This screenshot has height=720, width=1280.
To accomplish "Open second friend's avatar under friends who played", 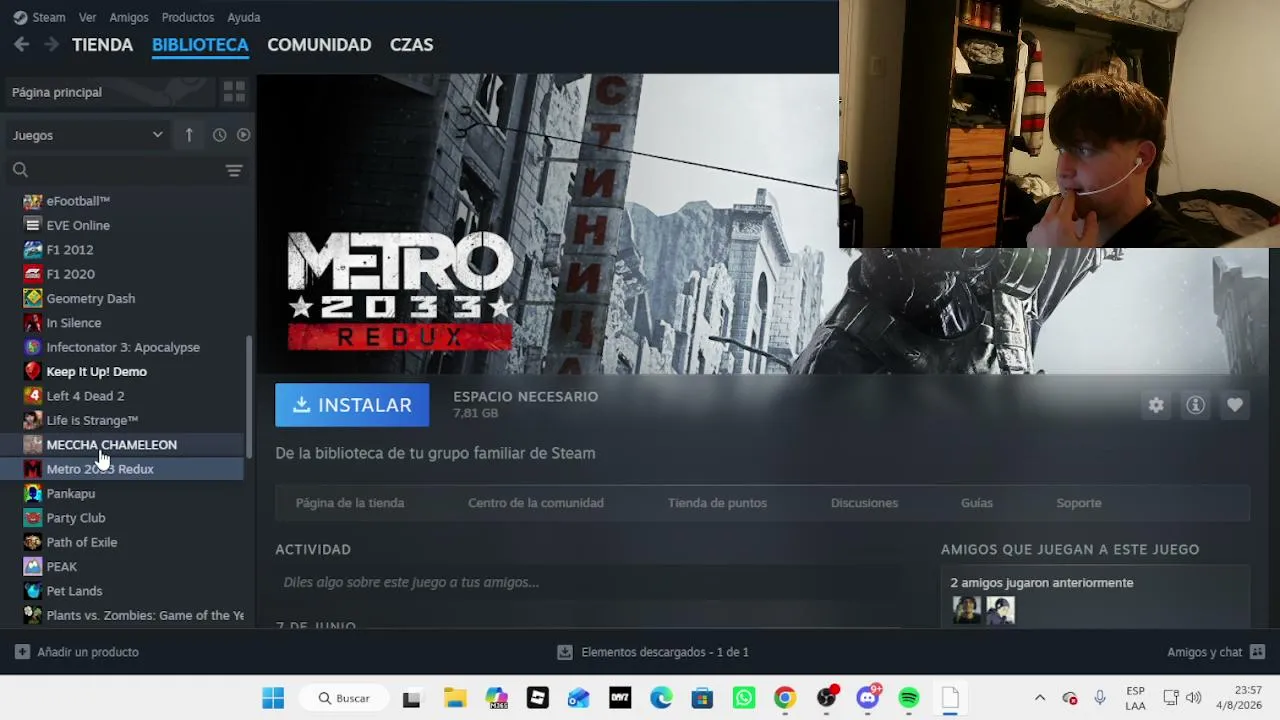I will coord(1001,610).
